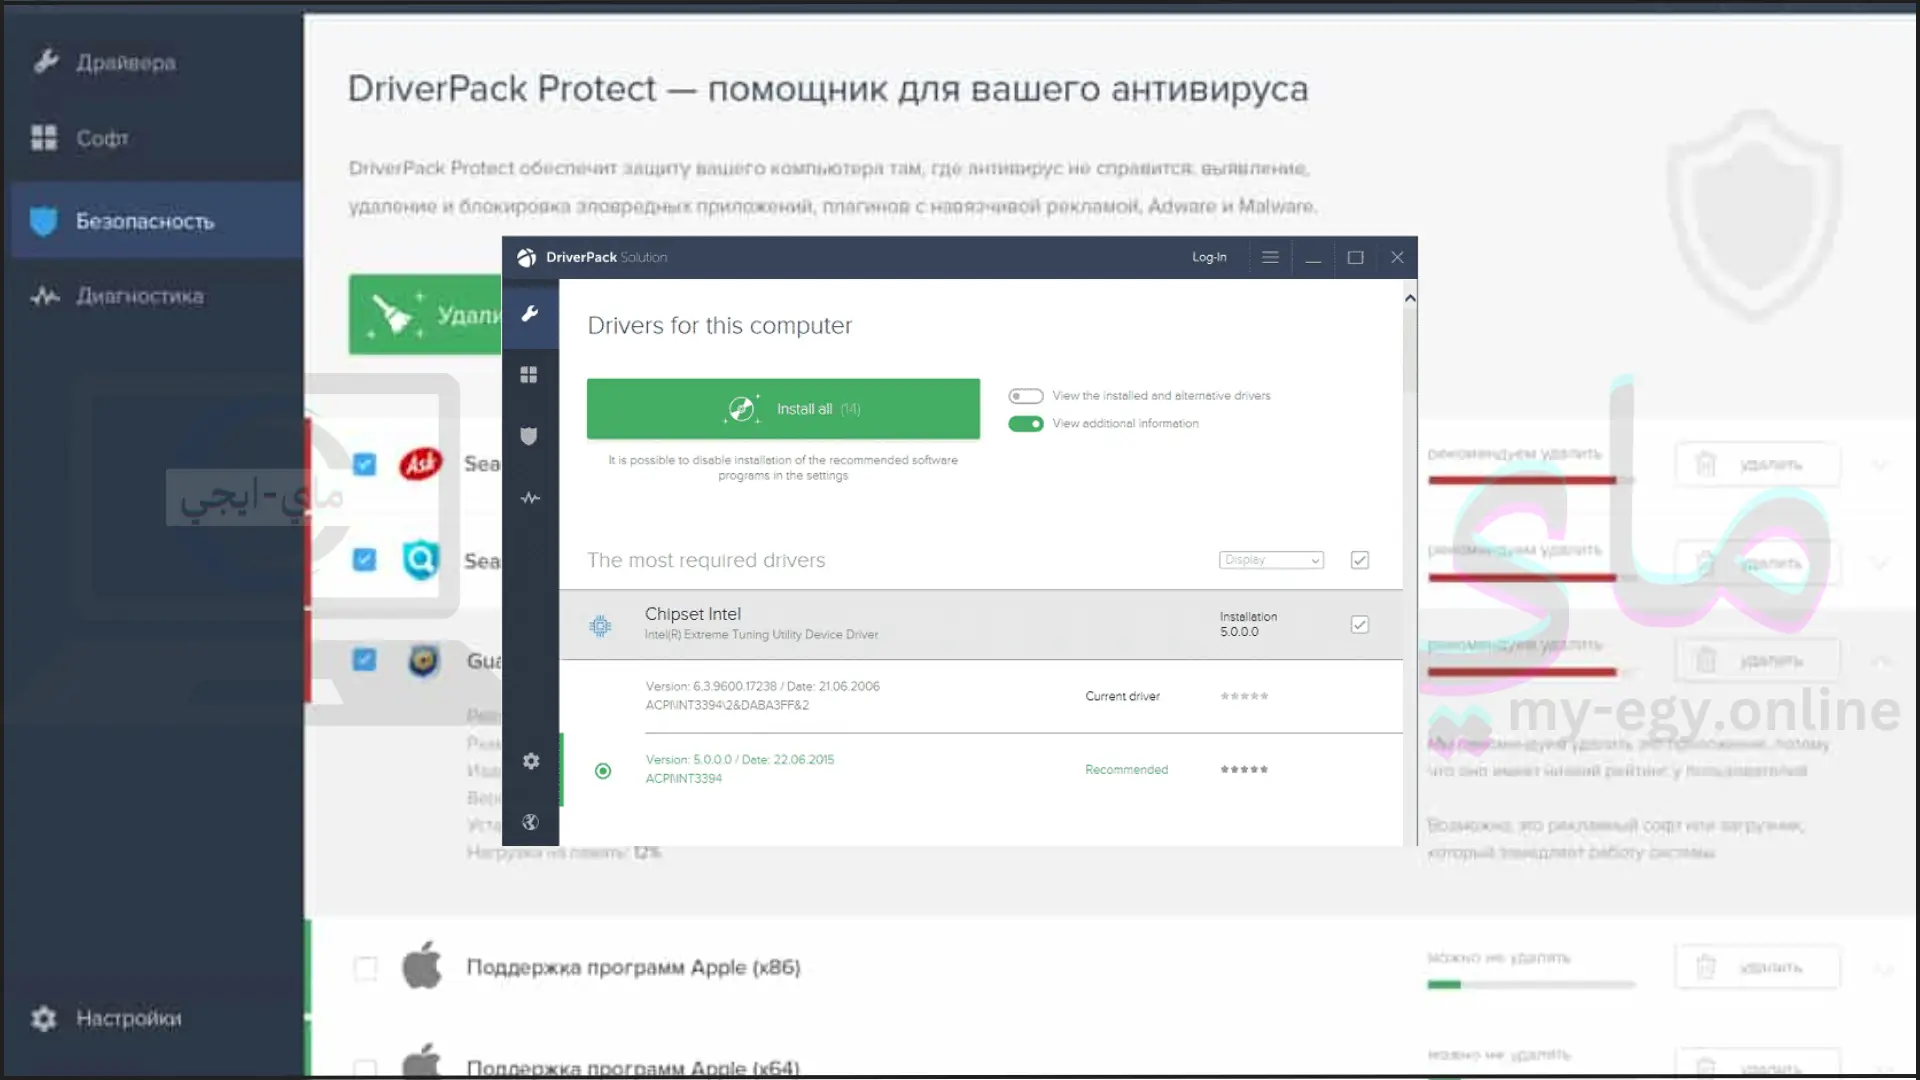
Task: Open settings gear icon in DriverPack Solution sidebar
Action: 531,761
